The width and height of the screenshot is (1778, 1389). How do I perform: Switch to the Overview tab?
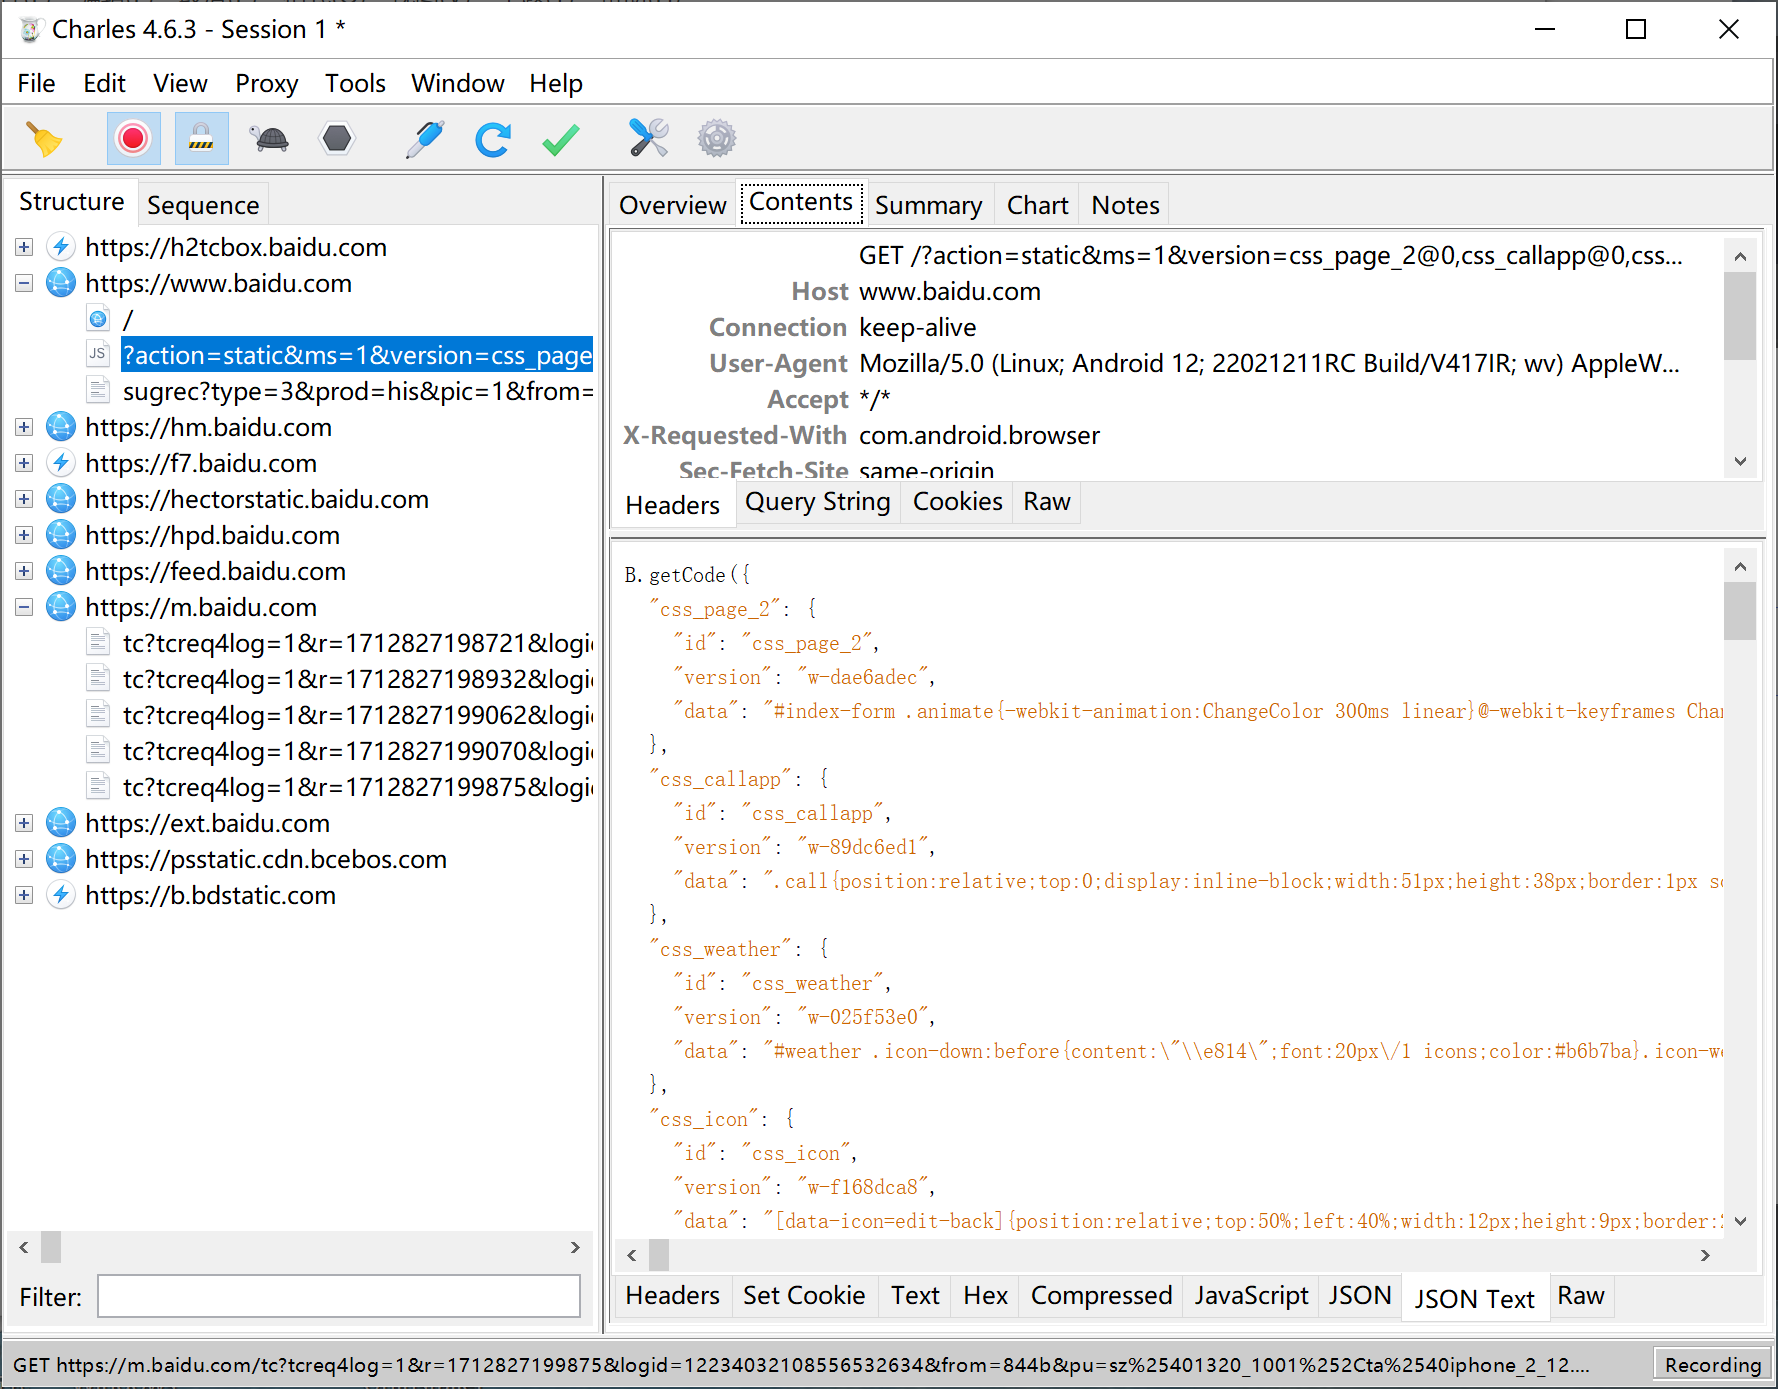tap(673, 205)
